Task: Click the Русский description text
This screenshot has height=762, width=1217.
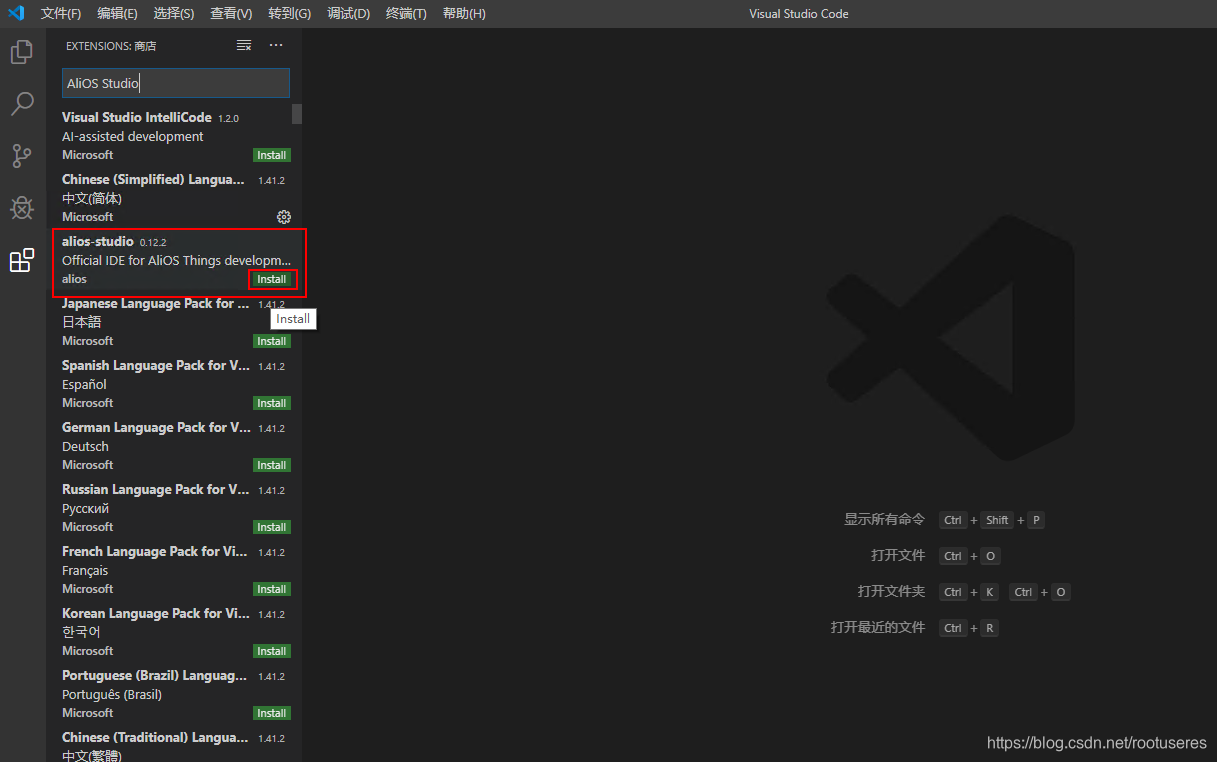Action: point(86,508)
